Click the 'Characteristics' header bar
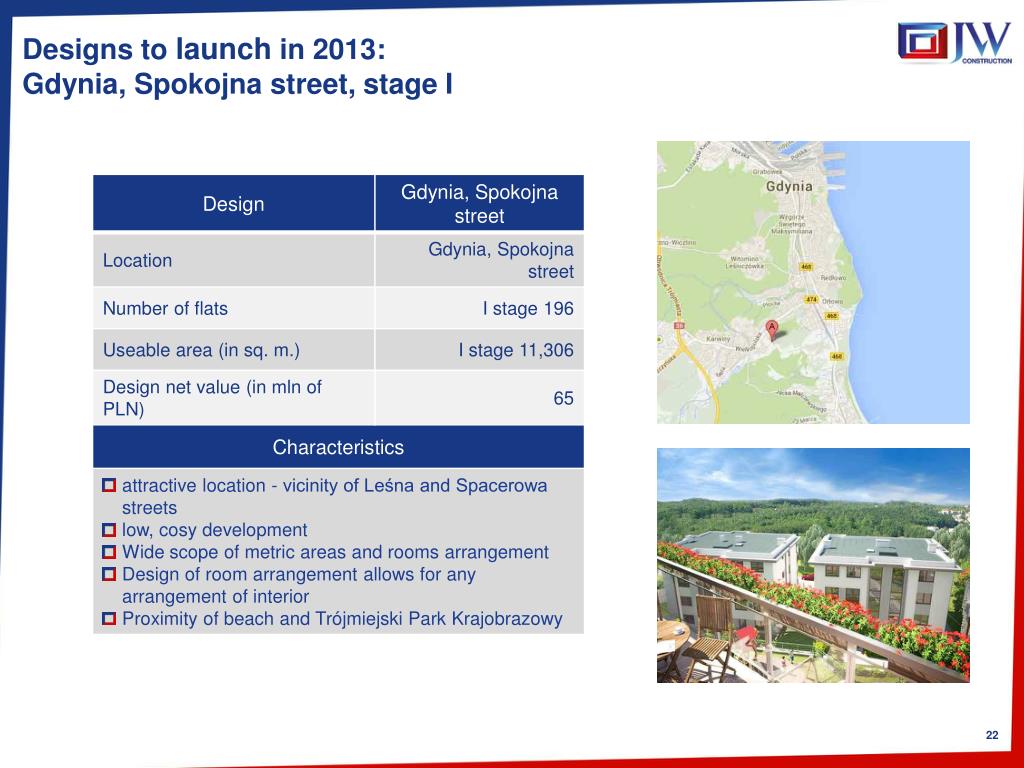 coord(338,447)
